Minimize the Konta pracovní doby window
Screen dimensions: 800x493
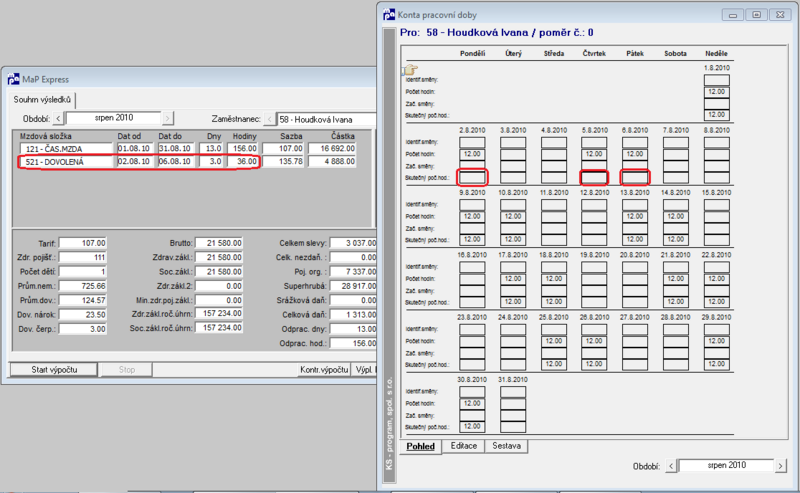tap(733, 15)
